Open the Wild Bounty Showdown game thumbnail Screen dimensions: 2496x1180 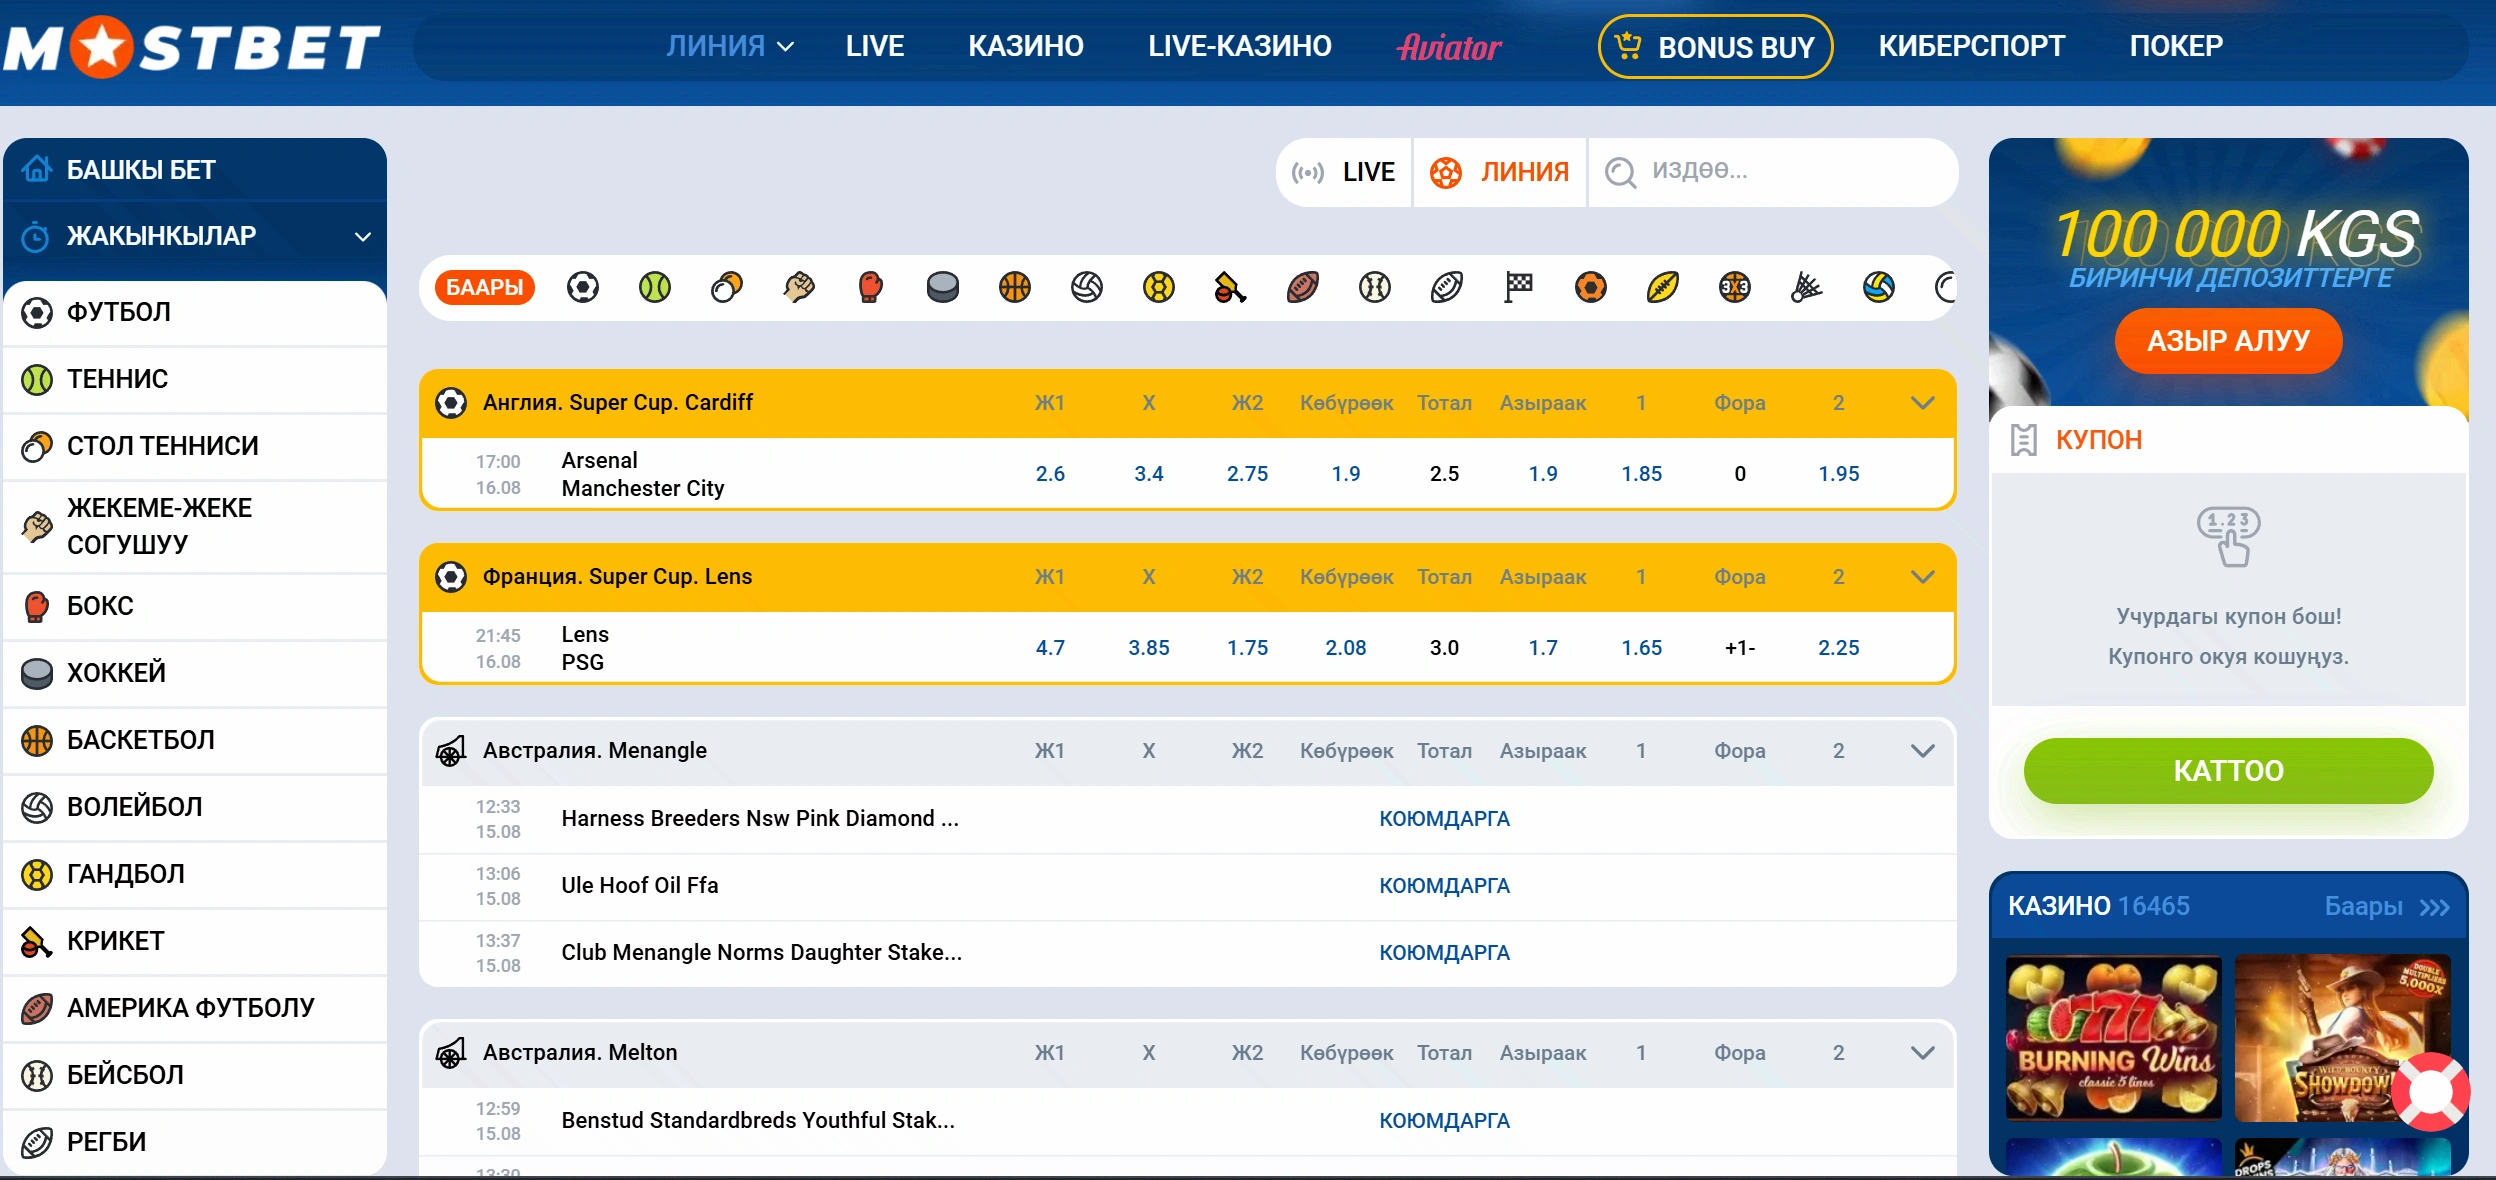click(x=2342, y=1037)
